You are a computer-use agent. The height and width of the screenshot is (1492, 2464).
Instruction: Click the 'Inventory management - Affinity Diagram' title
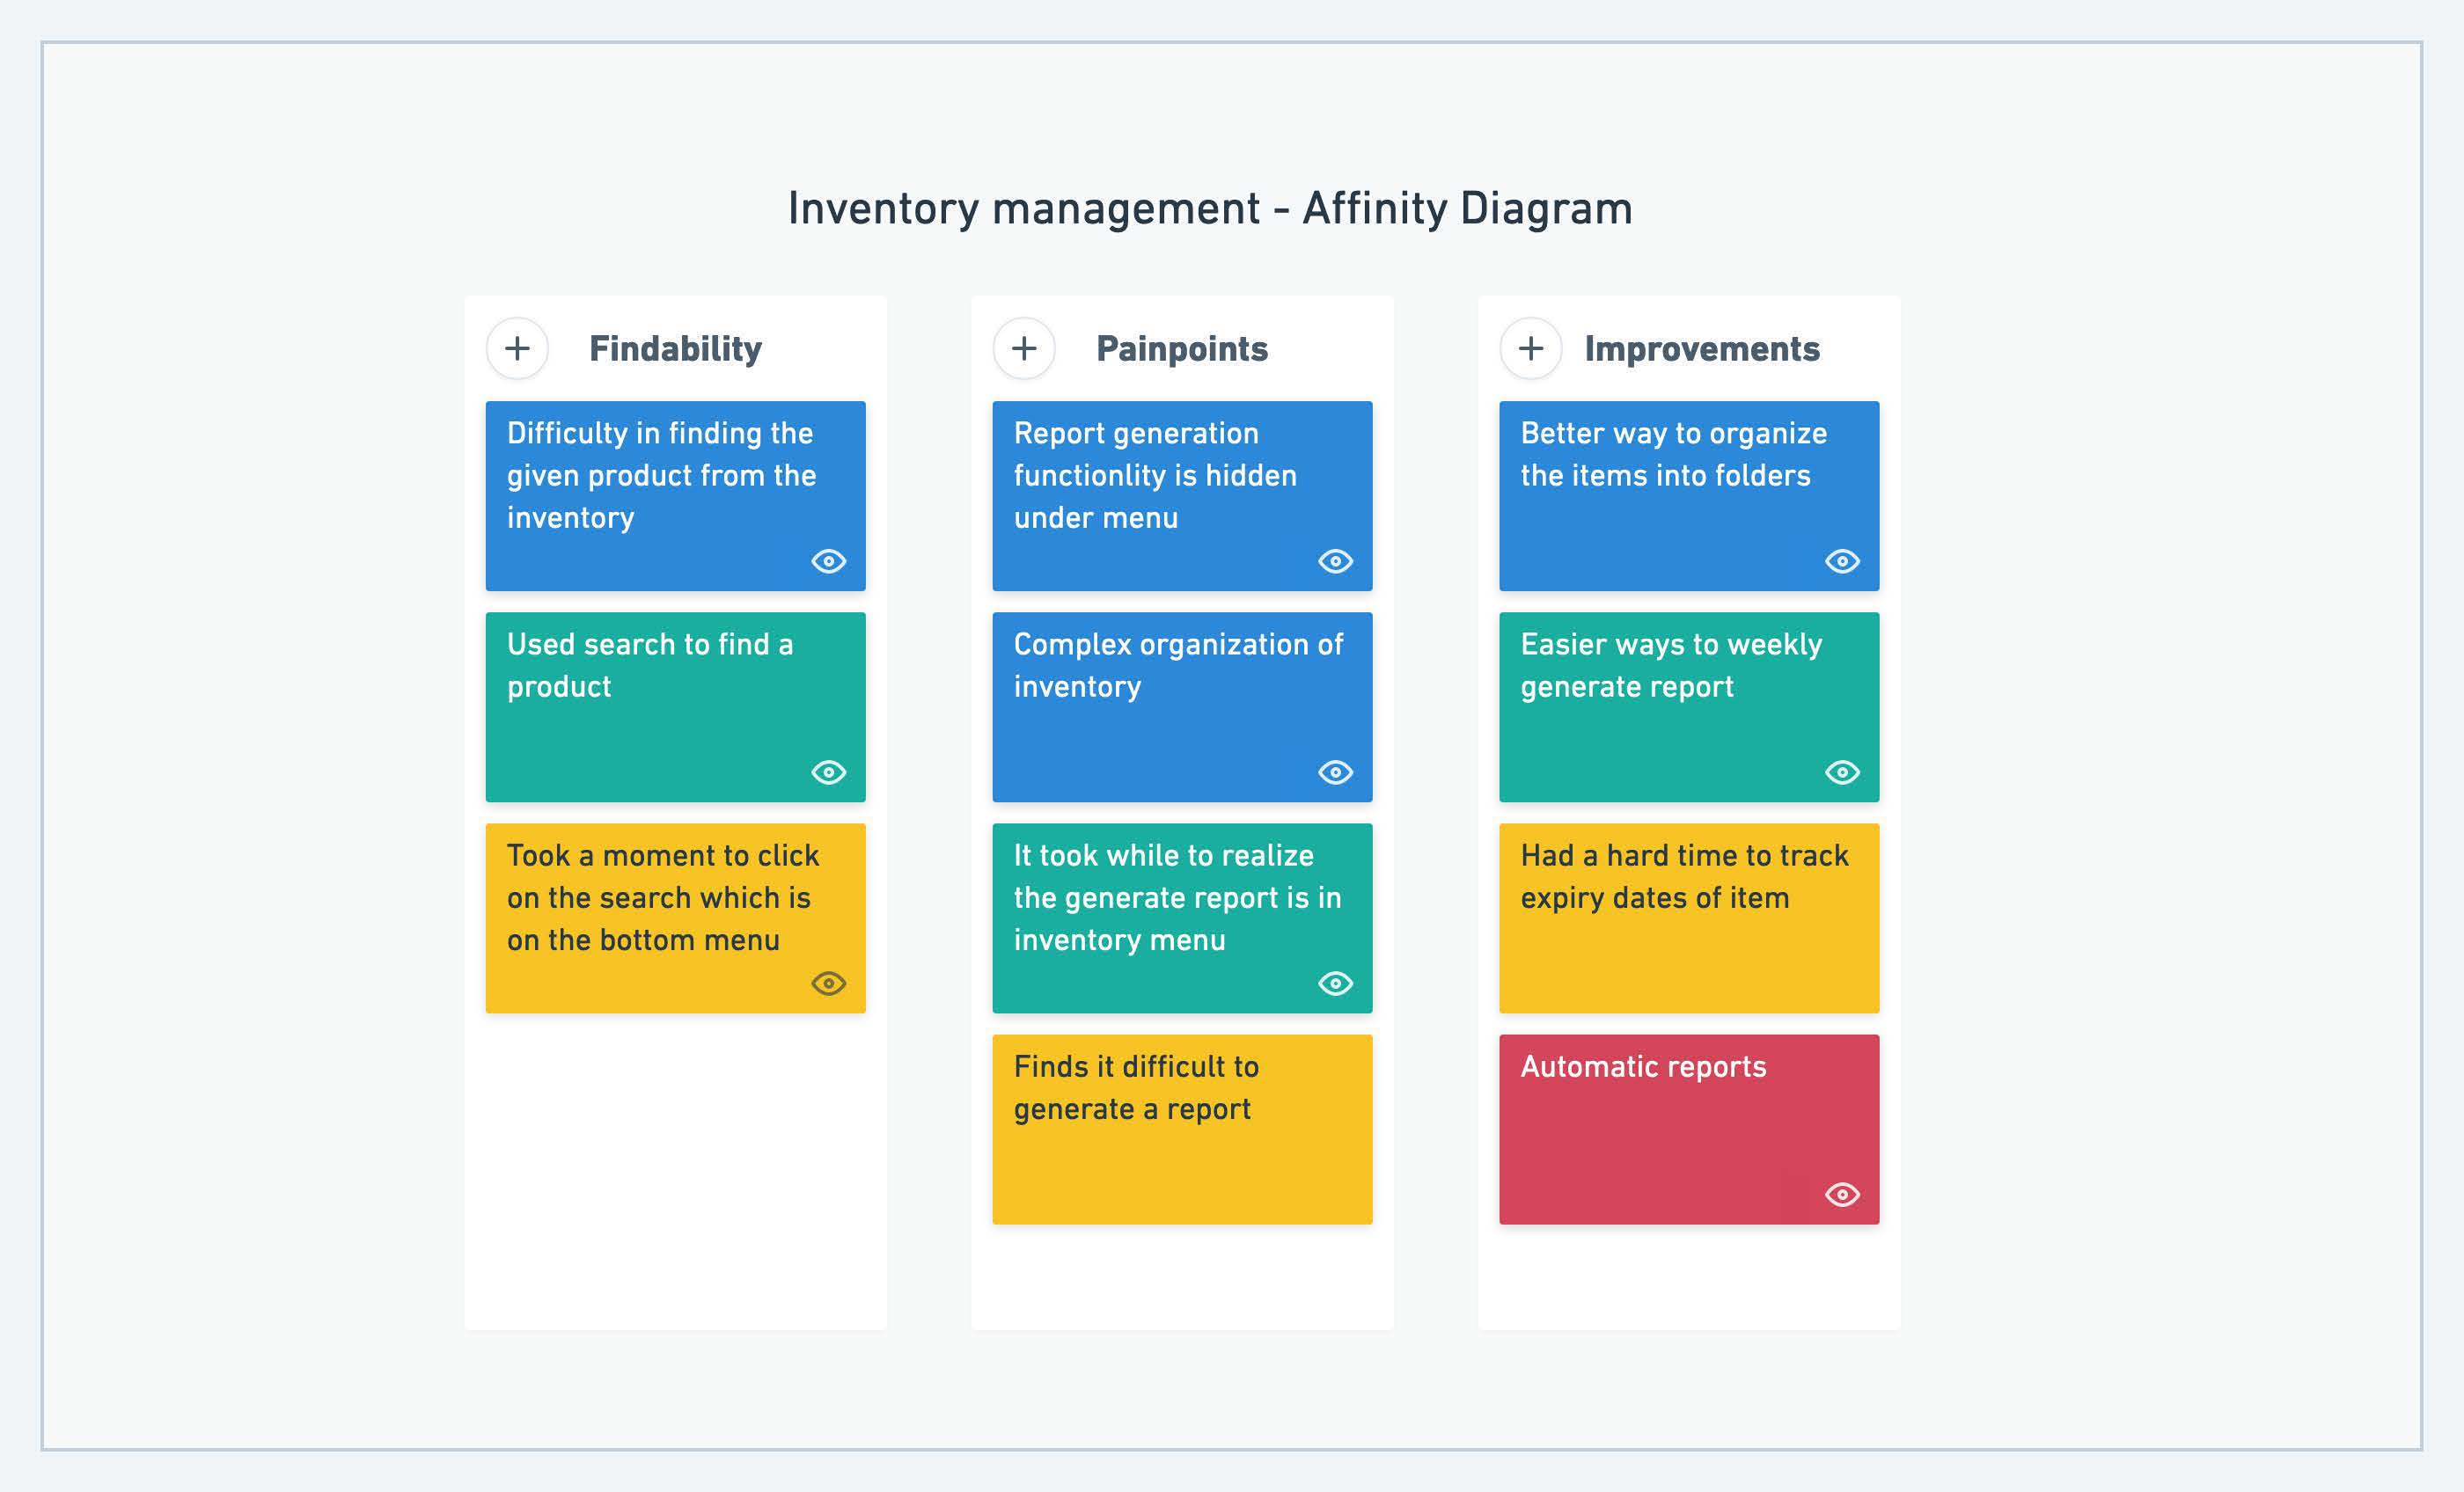pos(1210,209)
